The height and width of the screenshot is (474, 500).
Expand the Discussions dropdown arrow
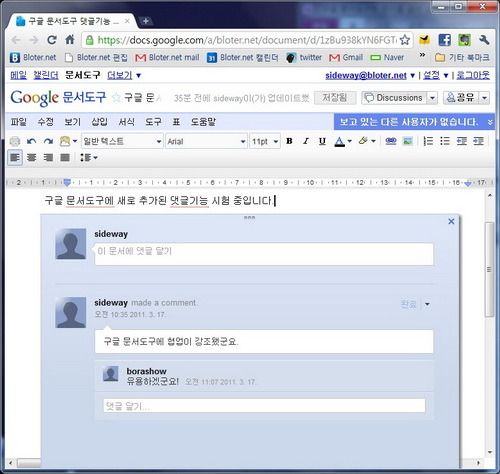pyautogui.click(x=432, y=98)
